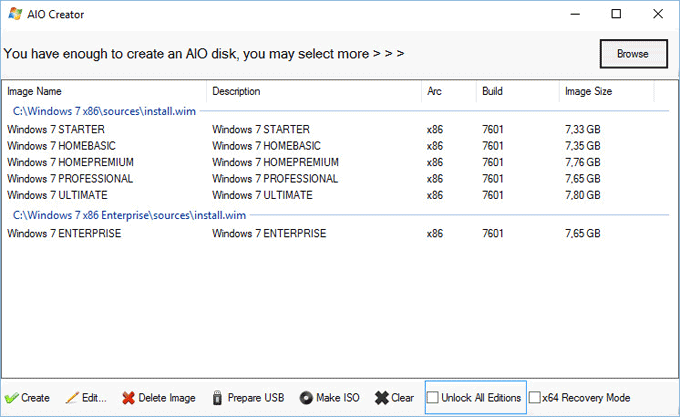Maximize the AIO Creator window

coord(616,14)
